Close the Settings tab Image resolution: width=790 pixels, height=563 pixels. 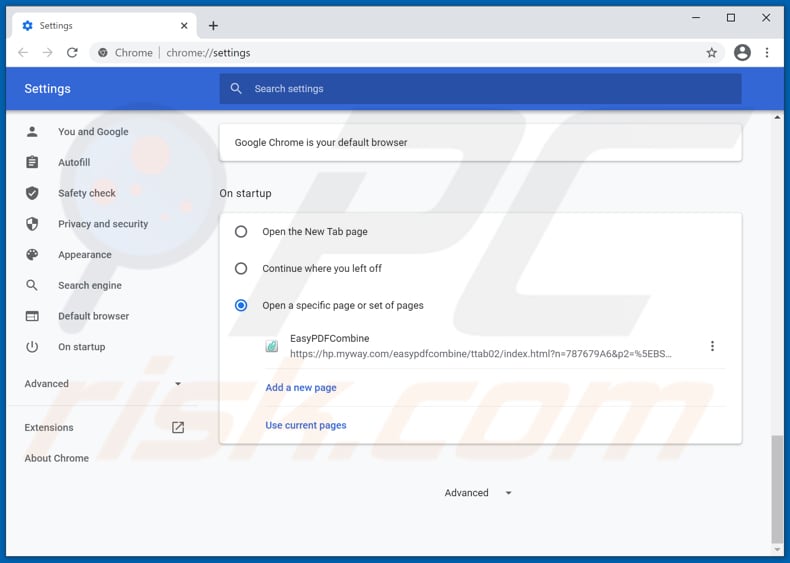[184, 25]
